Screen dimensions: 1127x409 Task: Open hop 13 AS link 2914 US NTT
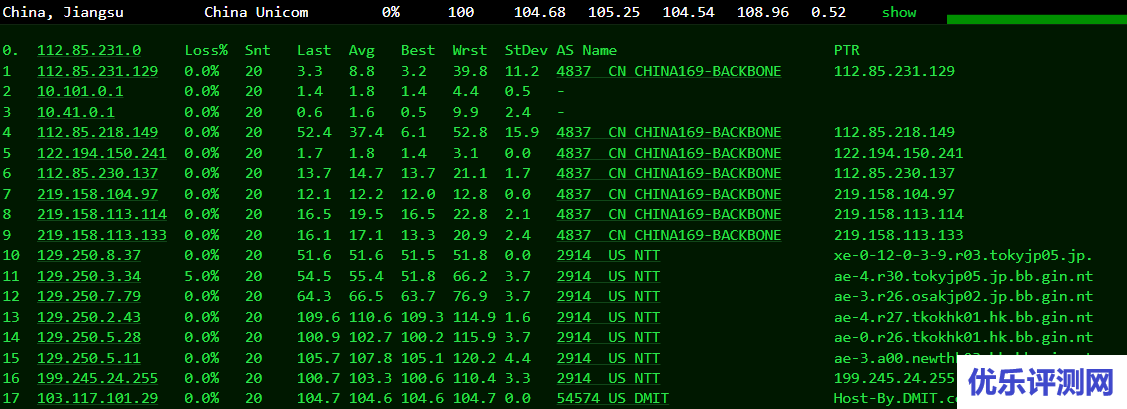point(608,317)
